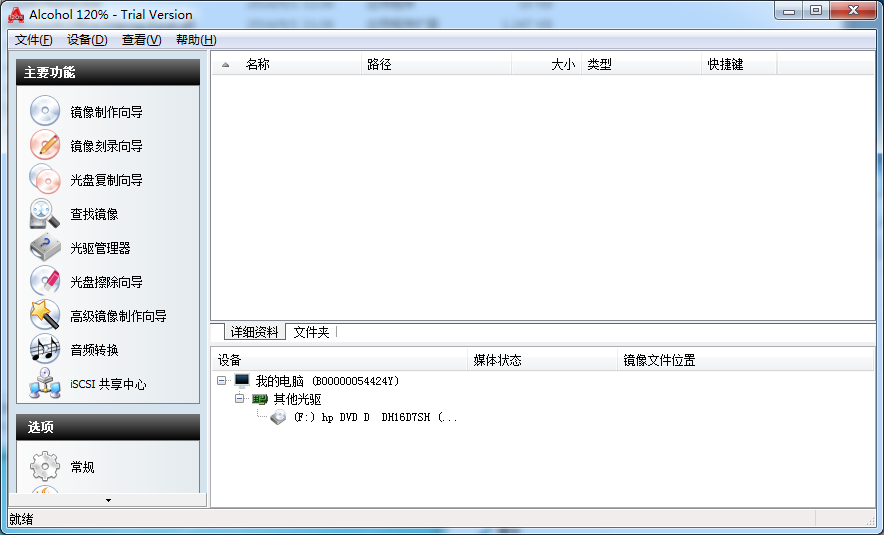884x535 pixels.
Task: Open the 文件(F) menu
Action: [33, 40]
